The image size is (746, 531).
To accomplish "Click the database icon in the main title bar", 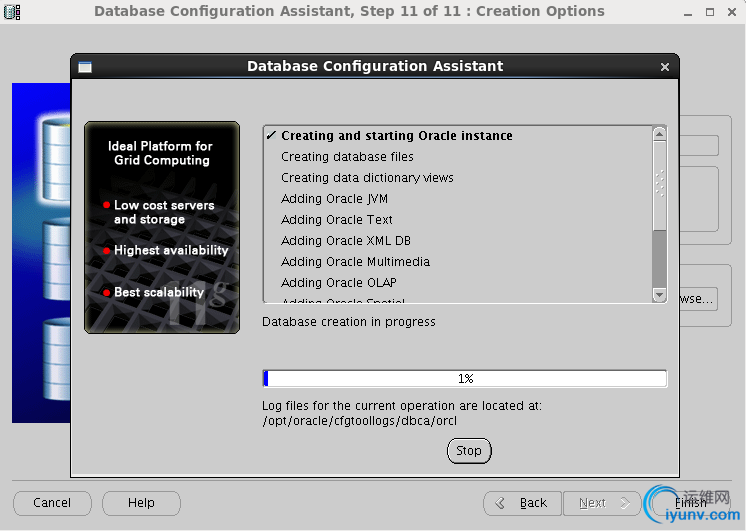I will pos(12,12).
